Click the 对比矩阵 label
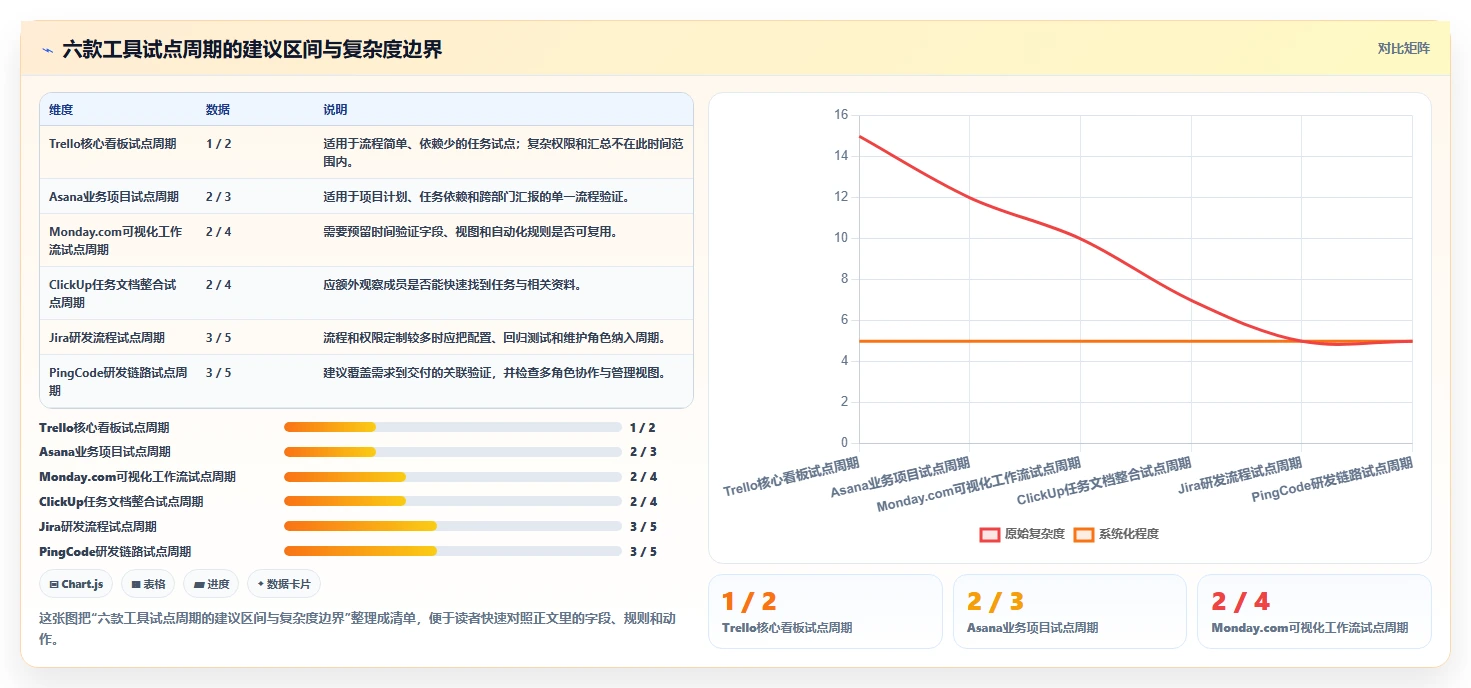1471x688 pixels. click(x=1404, y=48)
